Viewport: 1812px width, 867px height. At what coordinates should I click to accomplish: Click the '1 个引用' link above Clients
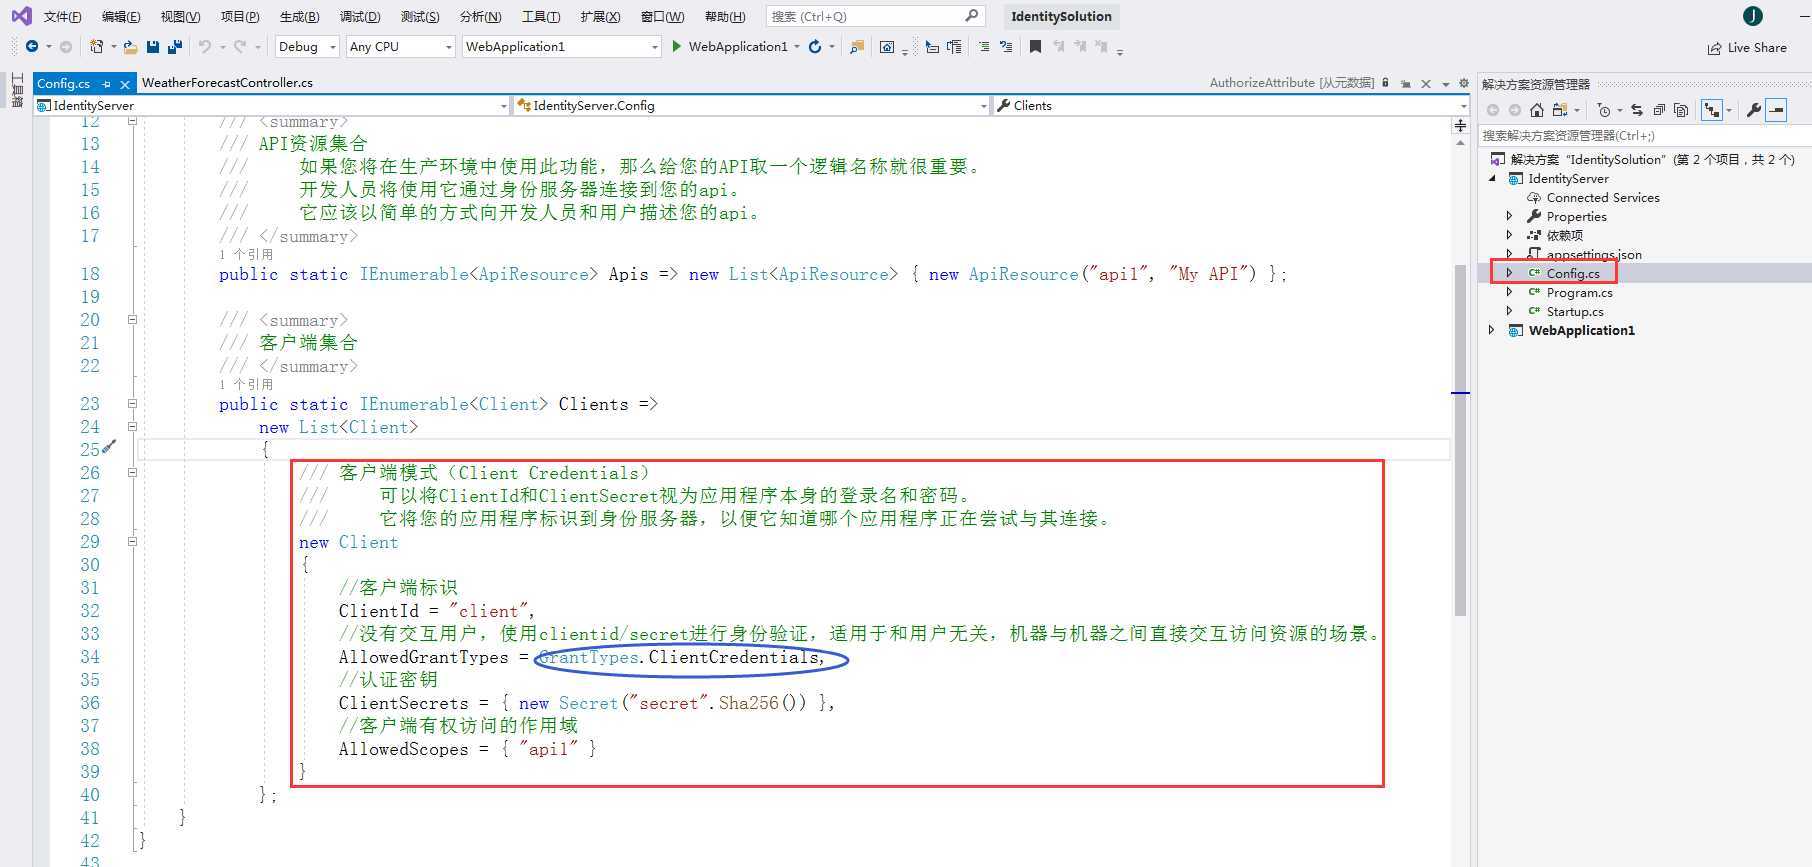click(x=246, y=385)
